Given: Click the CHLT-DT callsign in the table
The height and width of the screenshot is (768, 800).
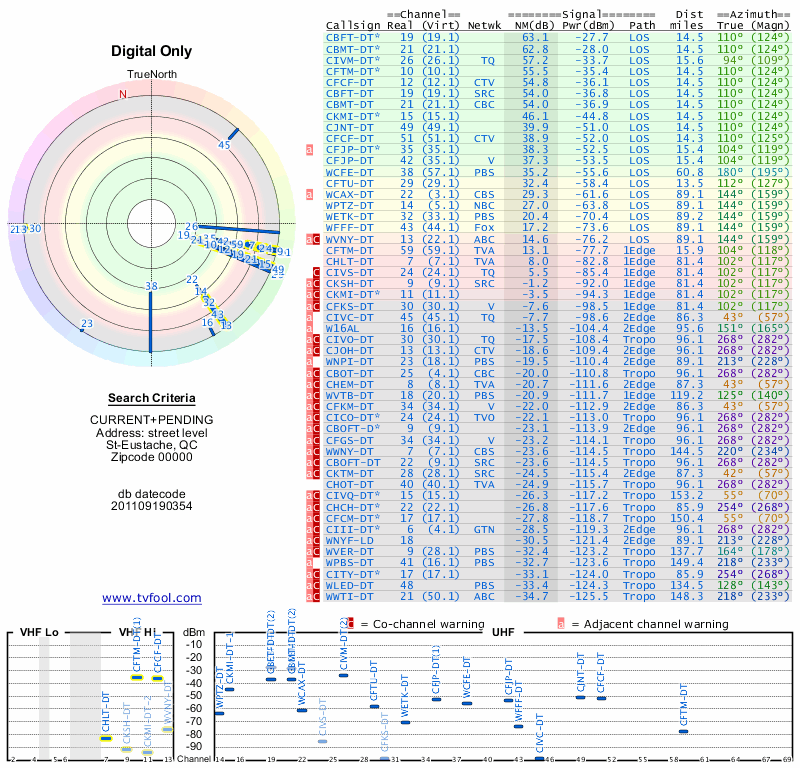Looking at the screenshot, I should click(349, 262).
